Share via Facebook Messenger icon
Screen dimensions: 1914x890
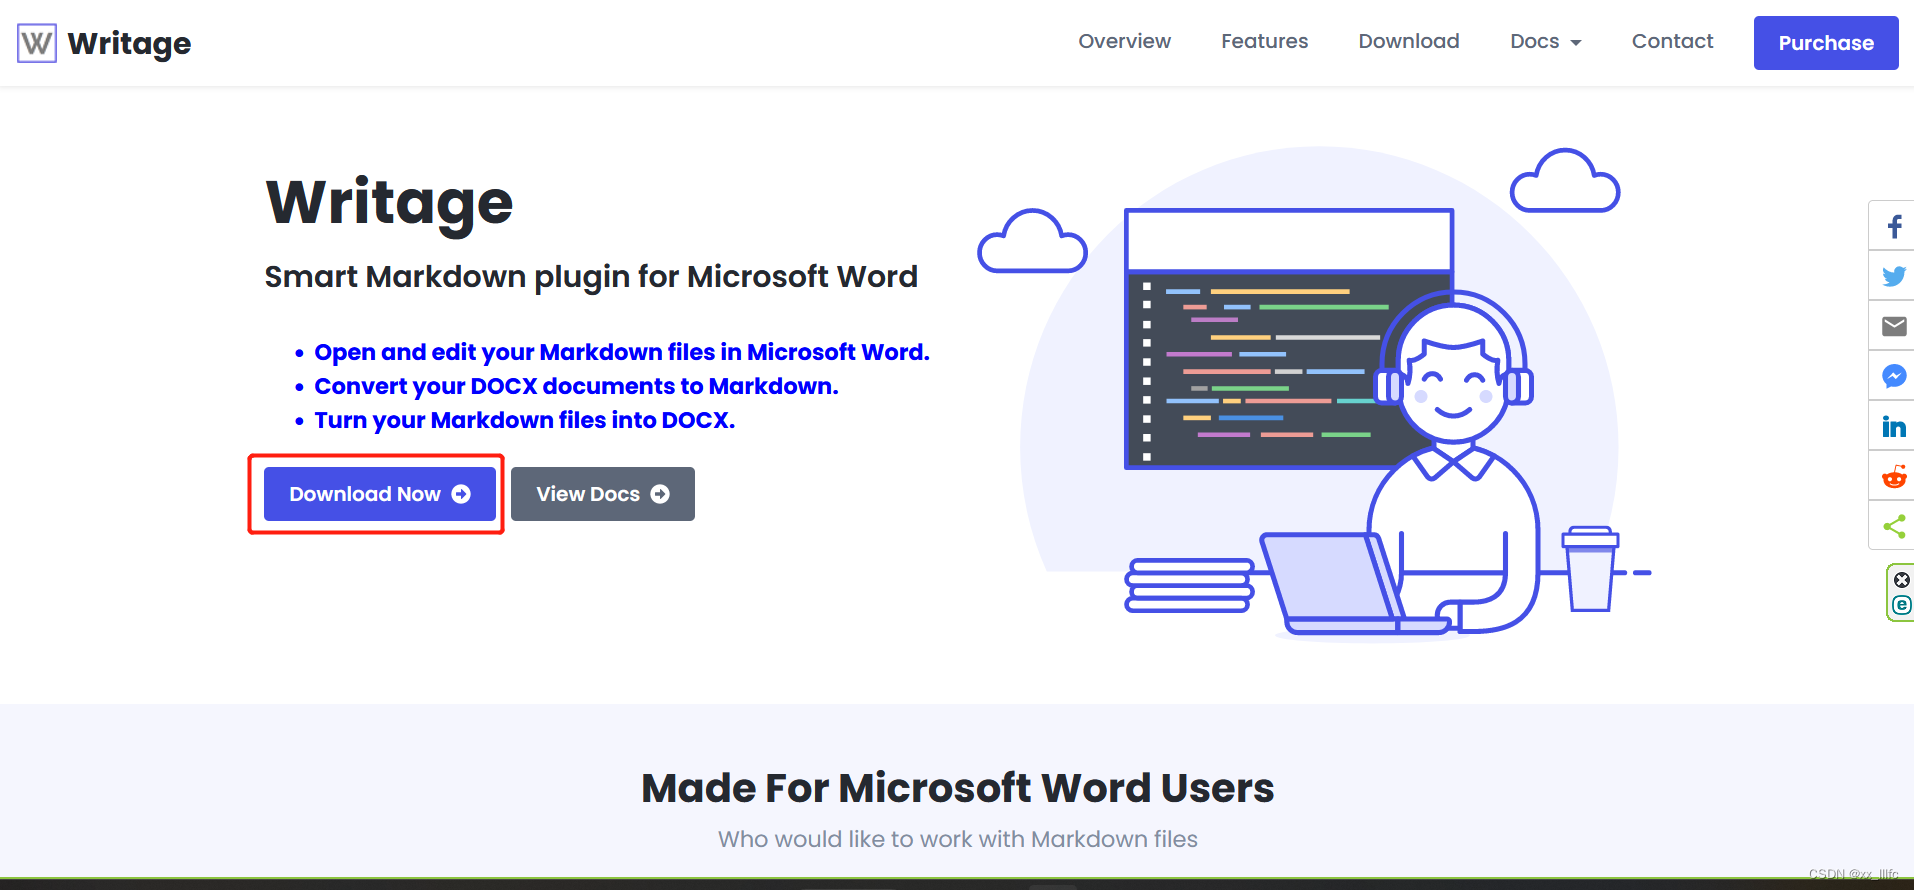click(1893, 376)
